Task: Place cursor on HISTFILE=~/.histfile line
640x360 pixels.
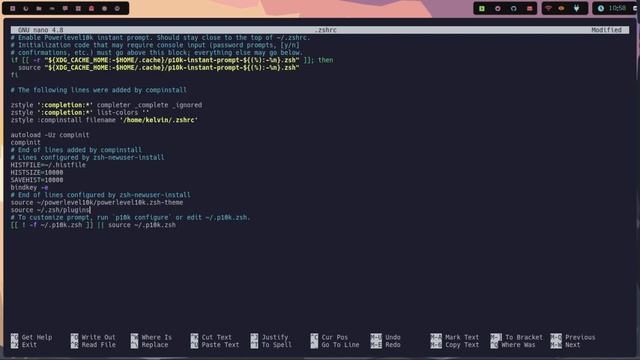Action: 48,165
